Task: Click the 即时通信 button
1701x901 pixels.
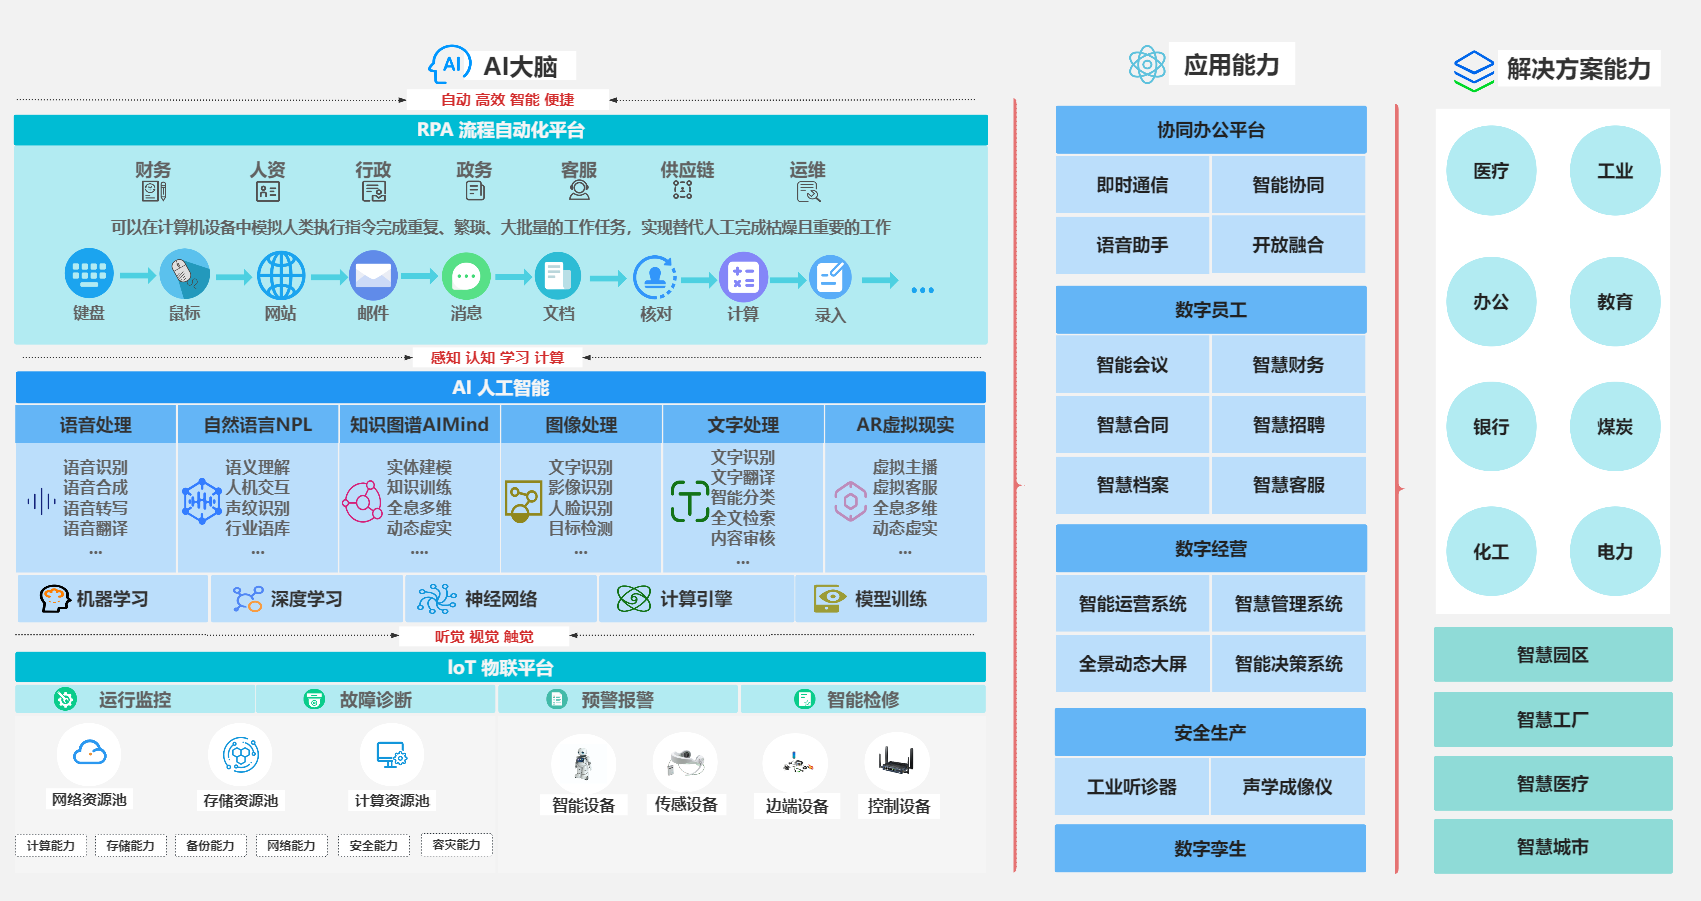Action: (x=1132, y=185)
